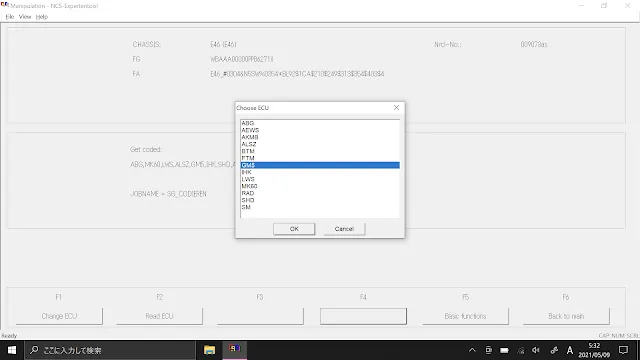
Task: Confirm ECU selection with OK
Action: point(294,229)
